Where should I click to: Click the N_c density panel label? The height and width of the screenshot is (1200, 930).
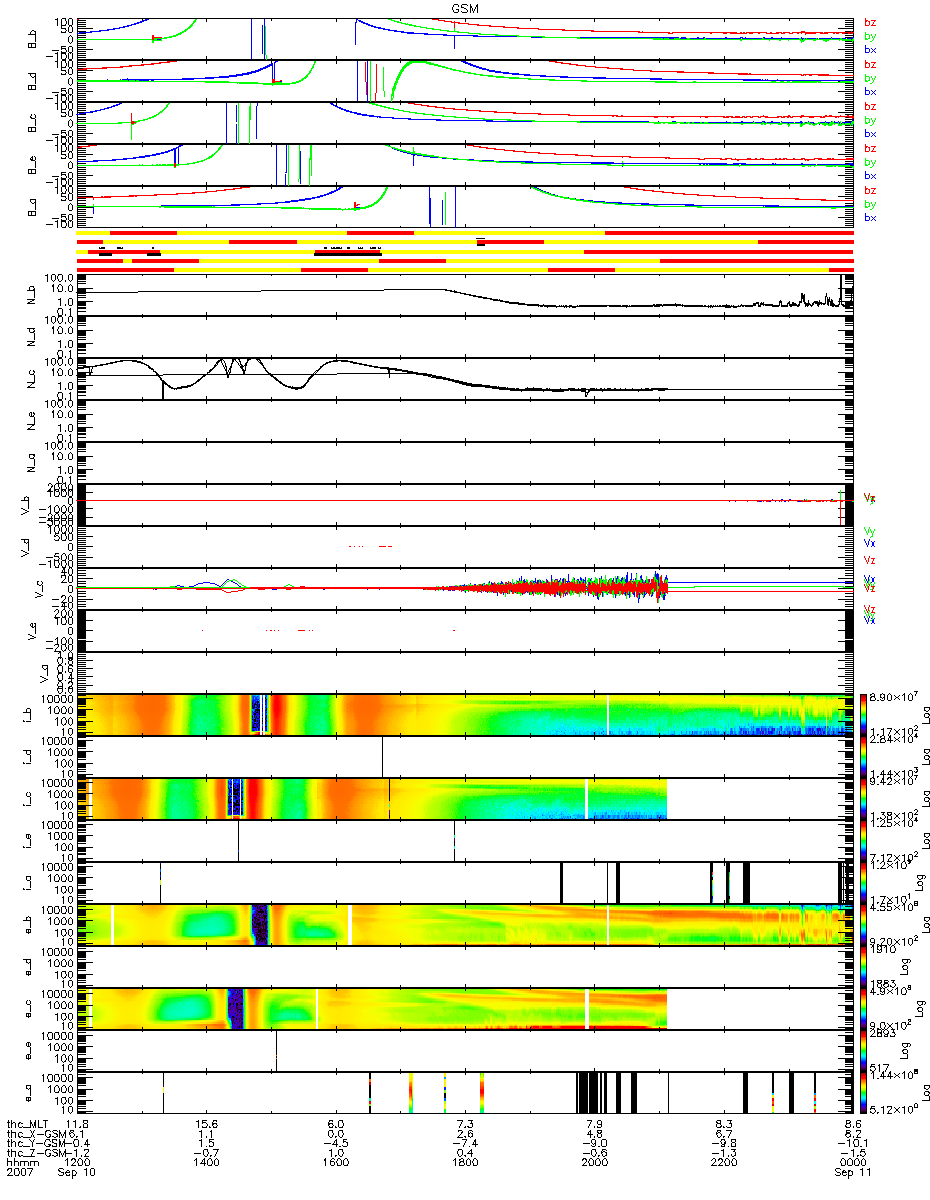coord(33,377)
